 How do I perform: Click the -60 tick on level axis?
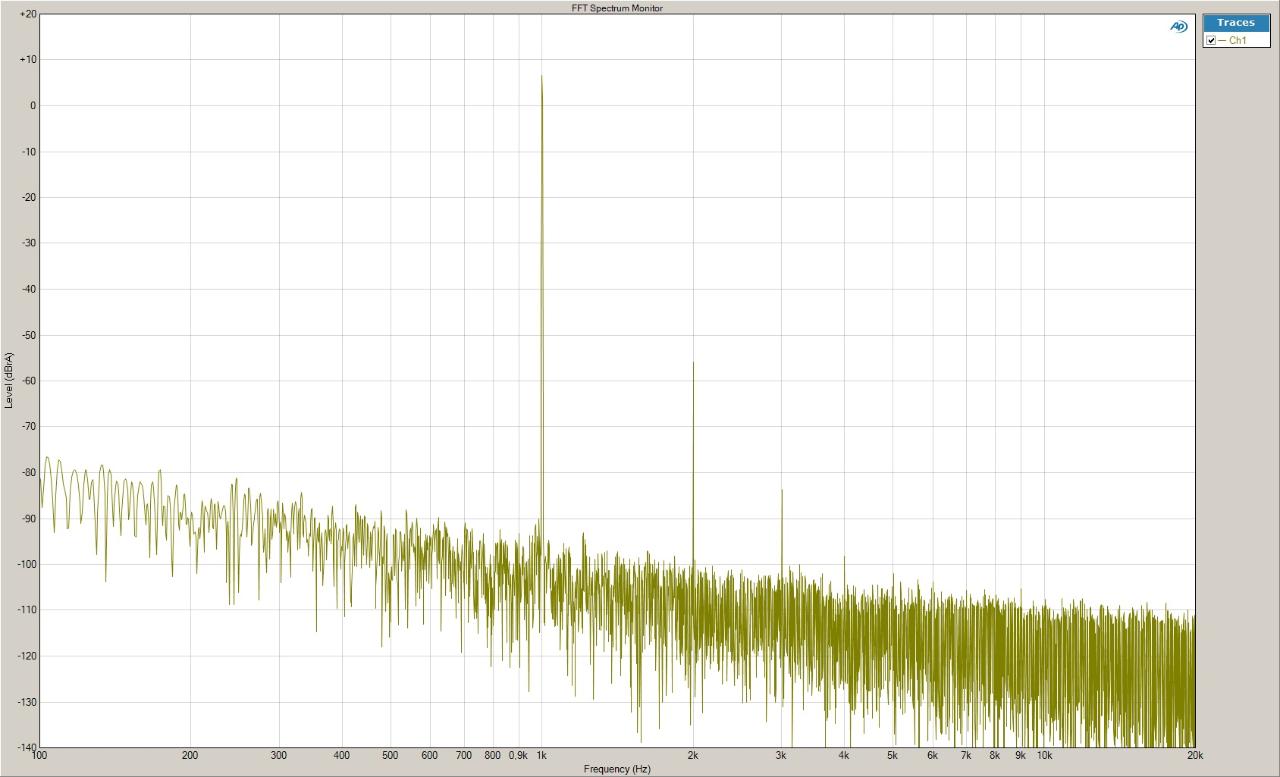[x=29, y=381]
